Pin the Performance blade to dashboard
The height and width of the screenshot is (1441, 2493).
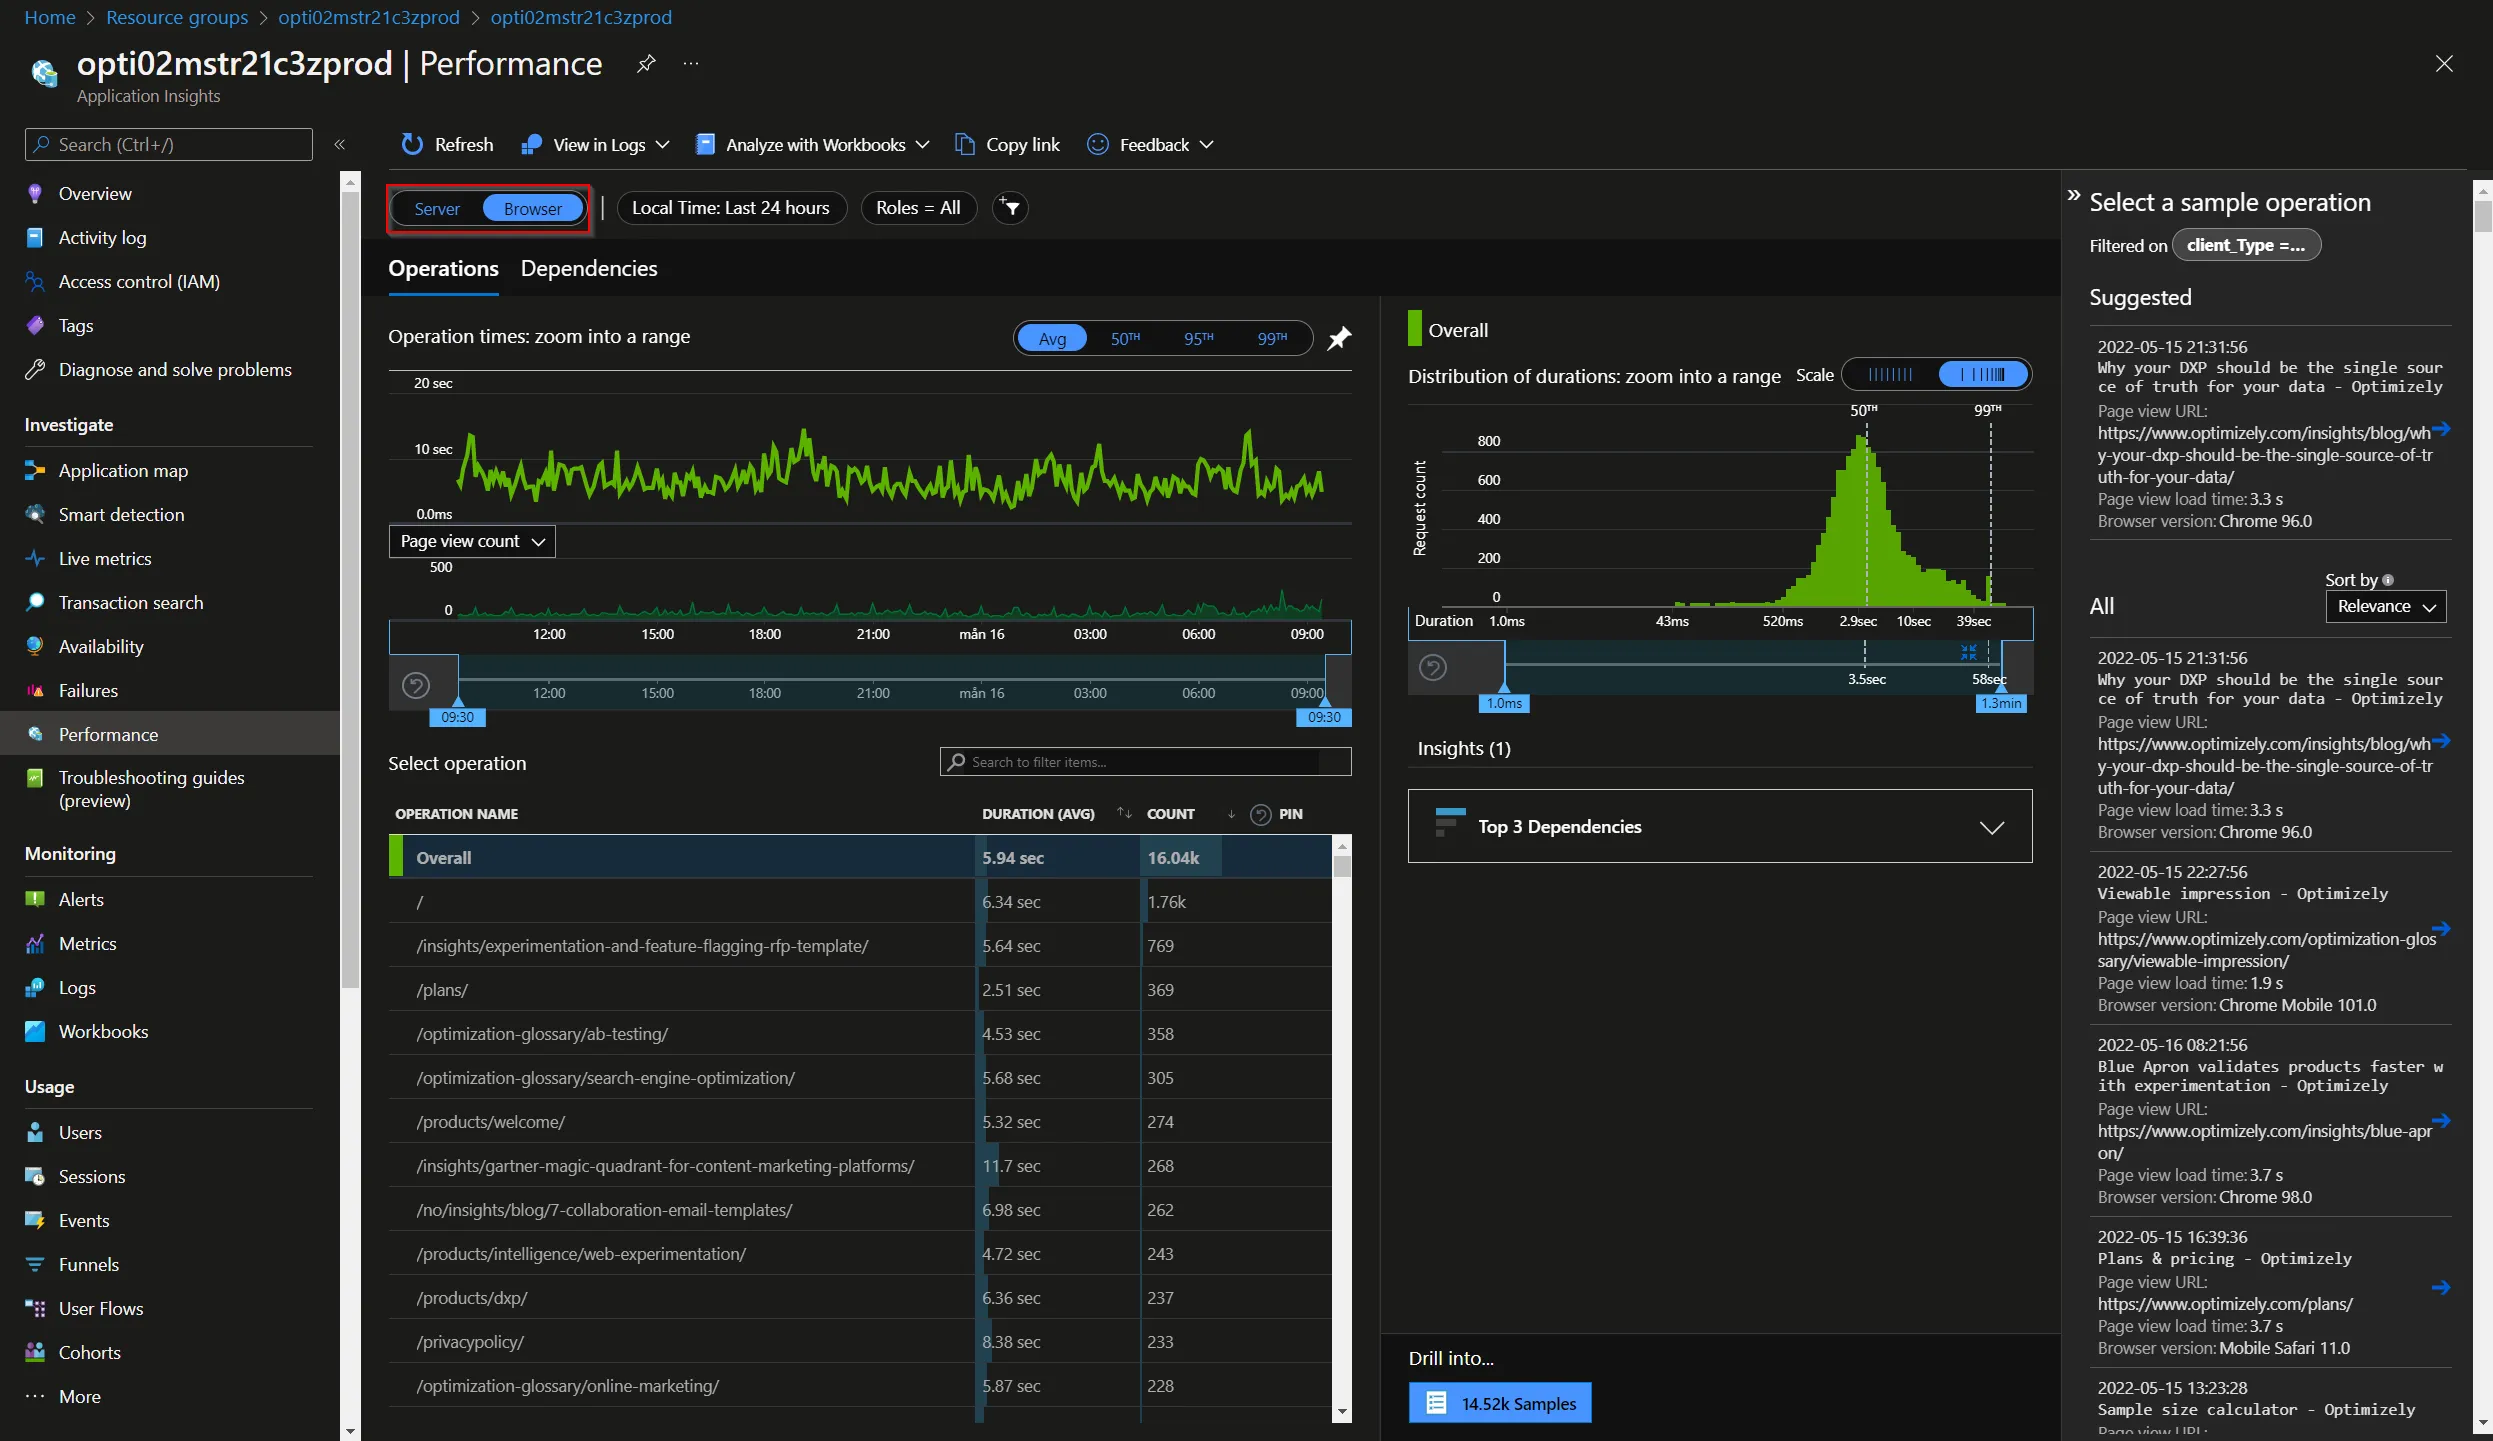(646, 63)
